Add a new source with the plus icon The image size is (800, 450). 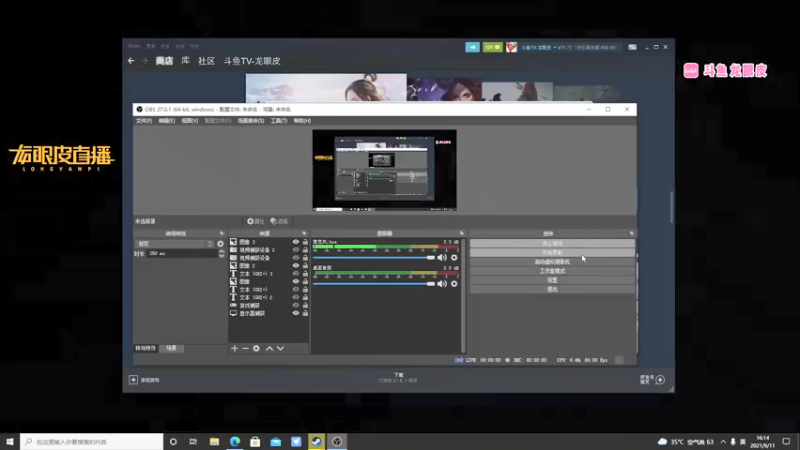[234, 348]
